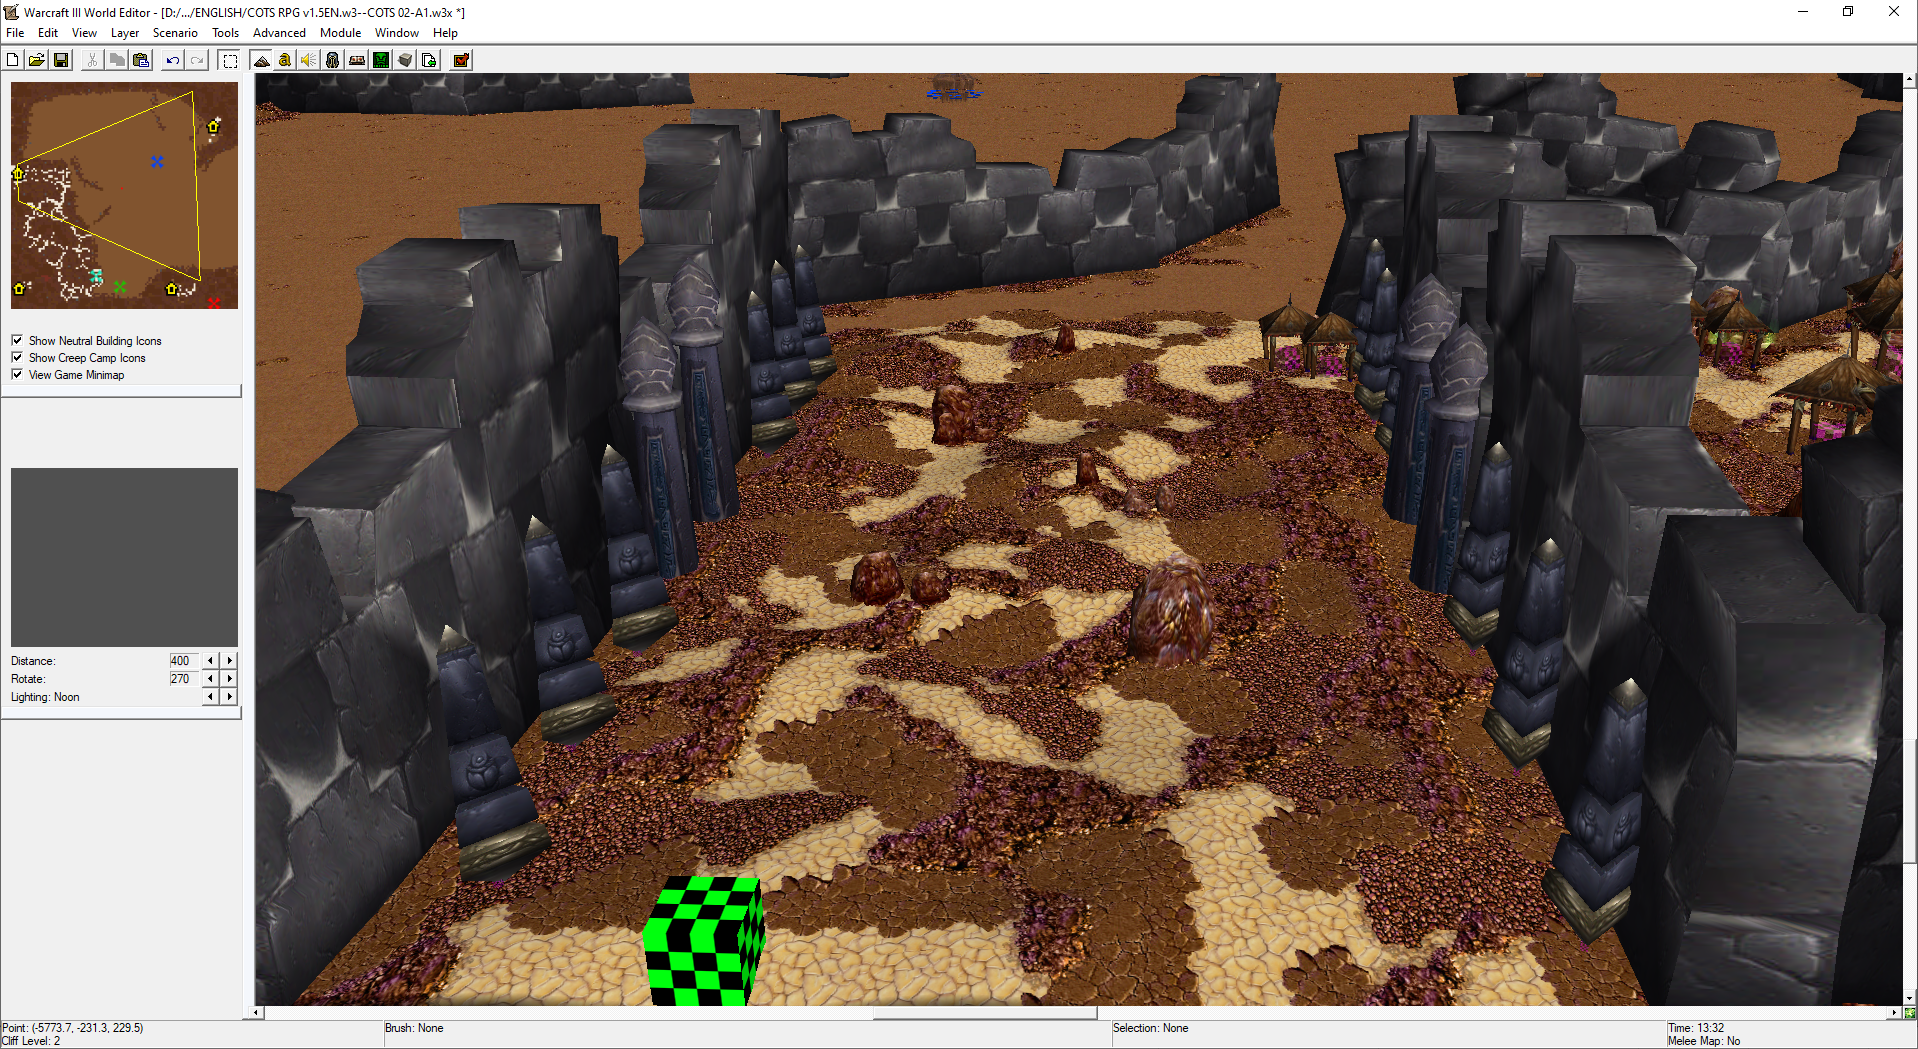Open the Tools menu
This screenshot has height=1049, width=1918.
tap(225, 33)
